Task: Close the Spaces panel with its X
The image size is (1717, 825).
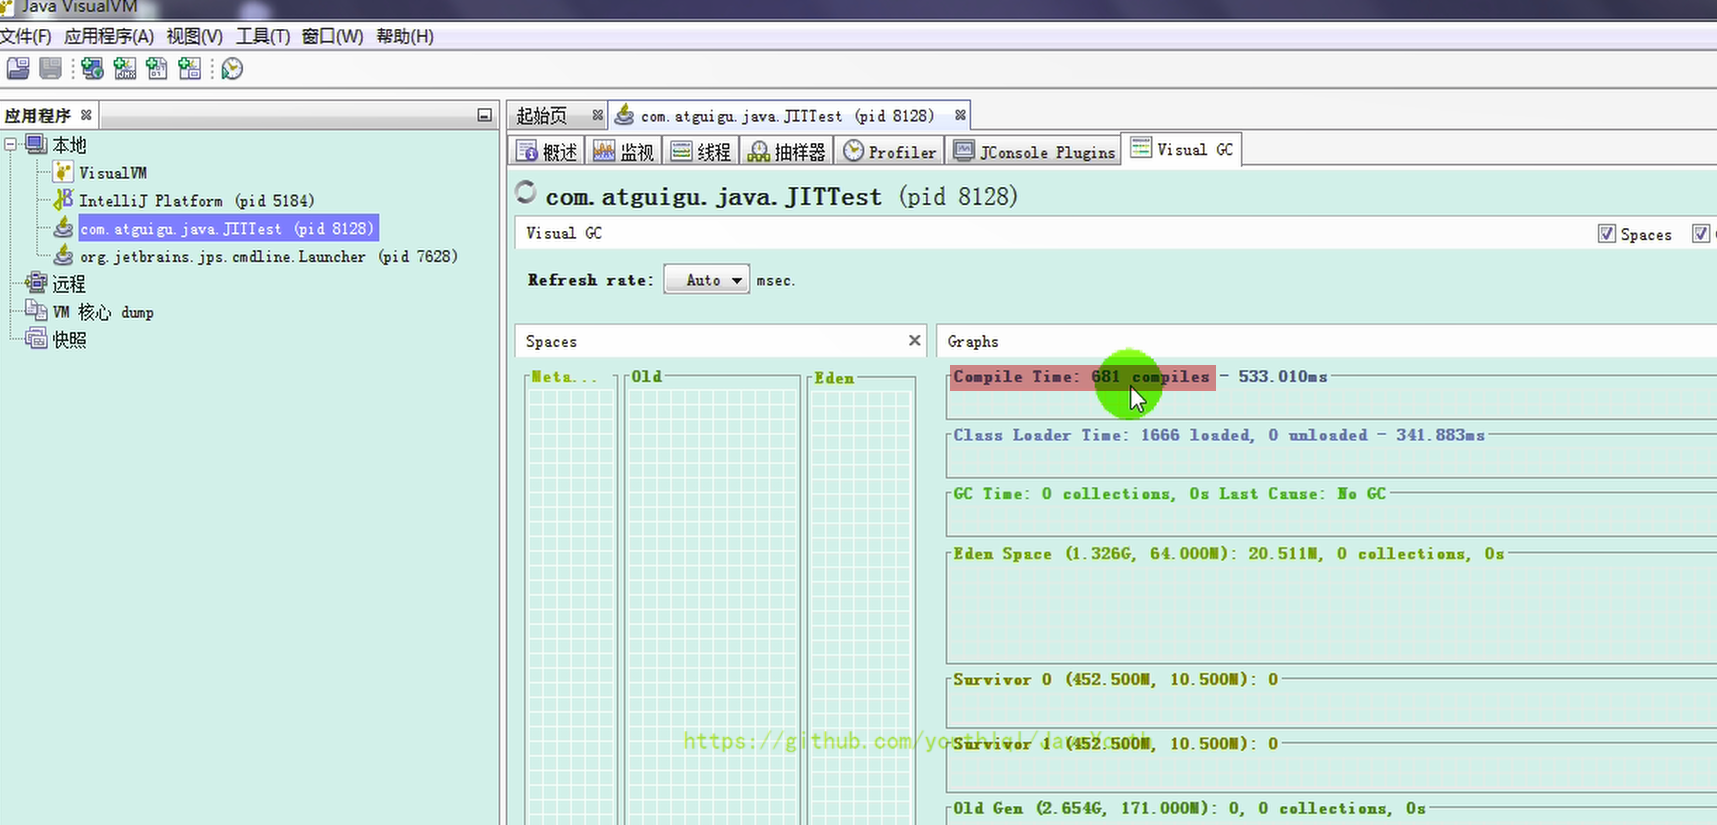Action: click(x=914, y=341)
